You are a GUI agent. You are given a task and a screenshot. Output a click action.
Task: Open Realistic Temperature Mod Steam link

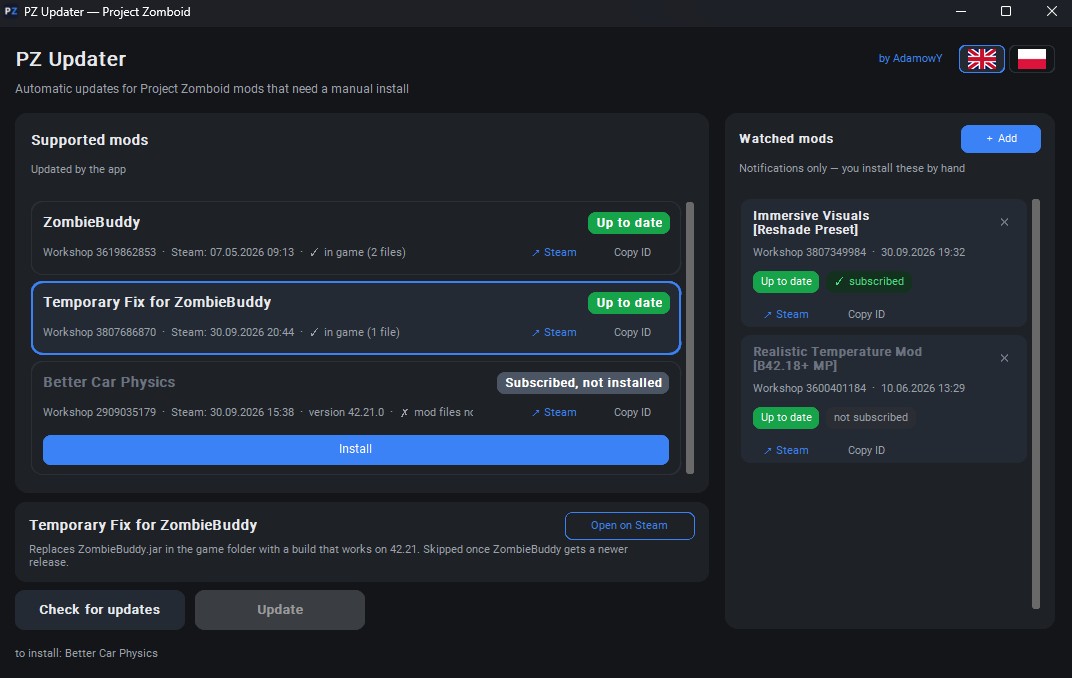point(786,450)
